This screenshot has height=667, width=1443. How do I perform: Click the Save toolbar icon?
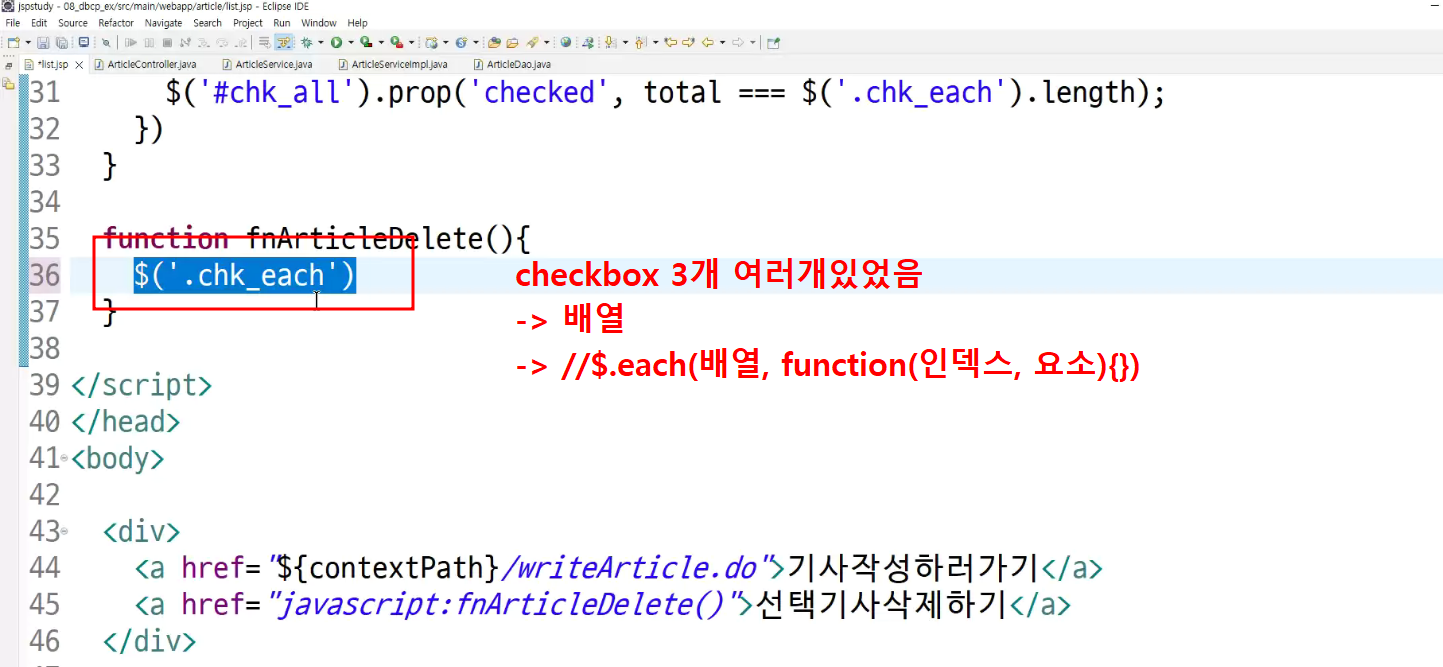pos(43,42)
